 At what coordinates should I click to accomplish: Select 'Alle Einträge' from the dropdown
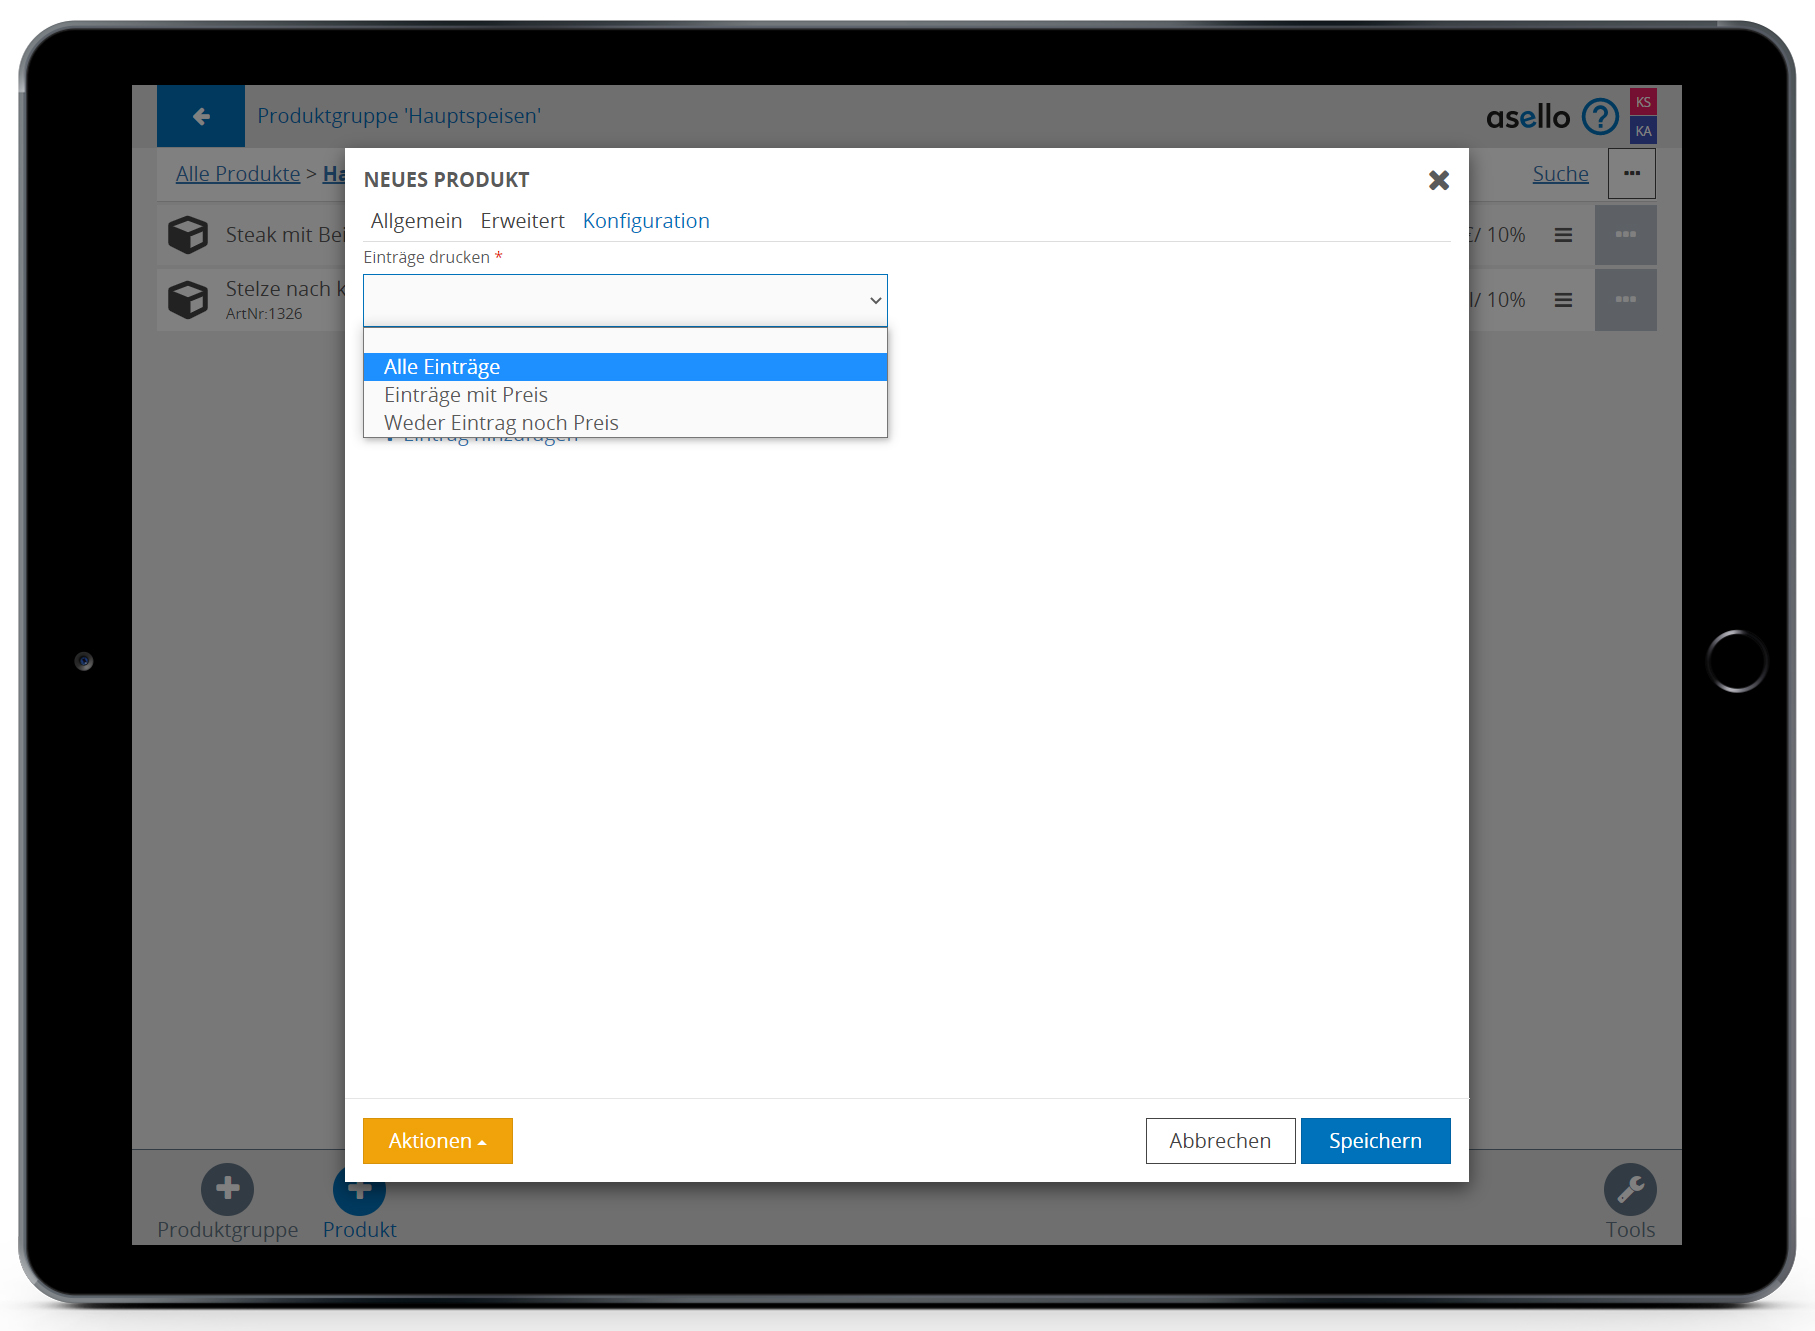click(x=442, y=367)
